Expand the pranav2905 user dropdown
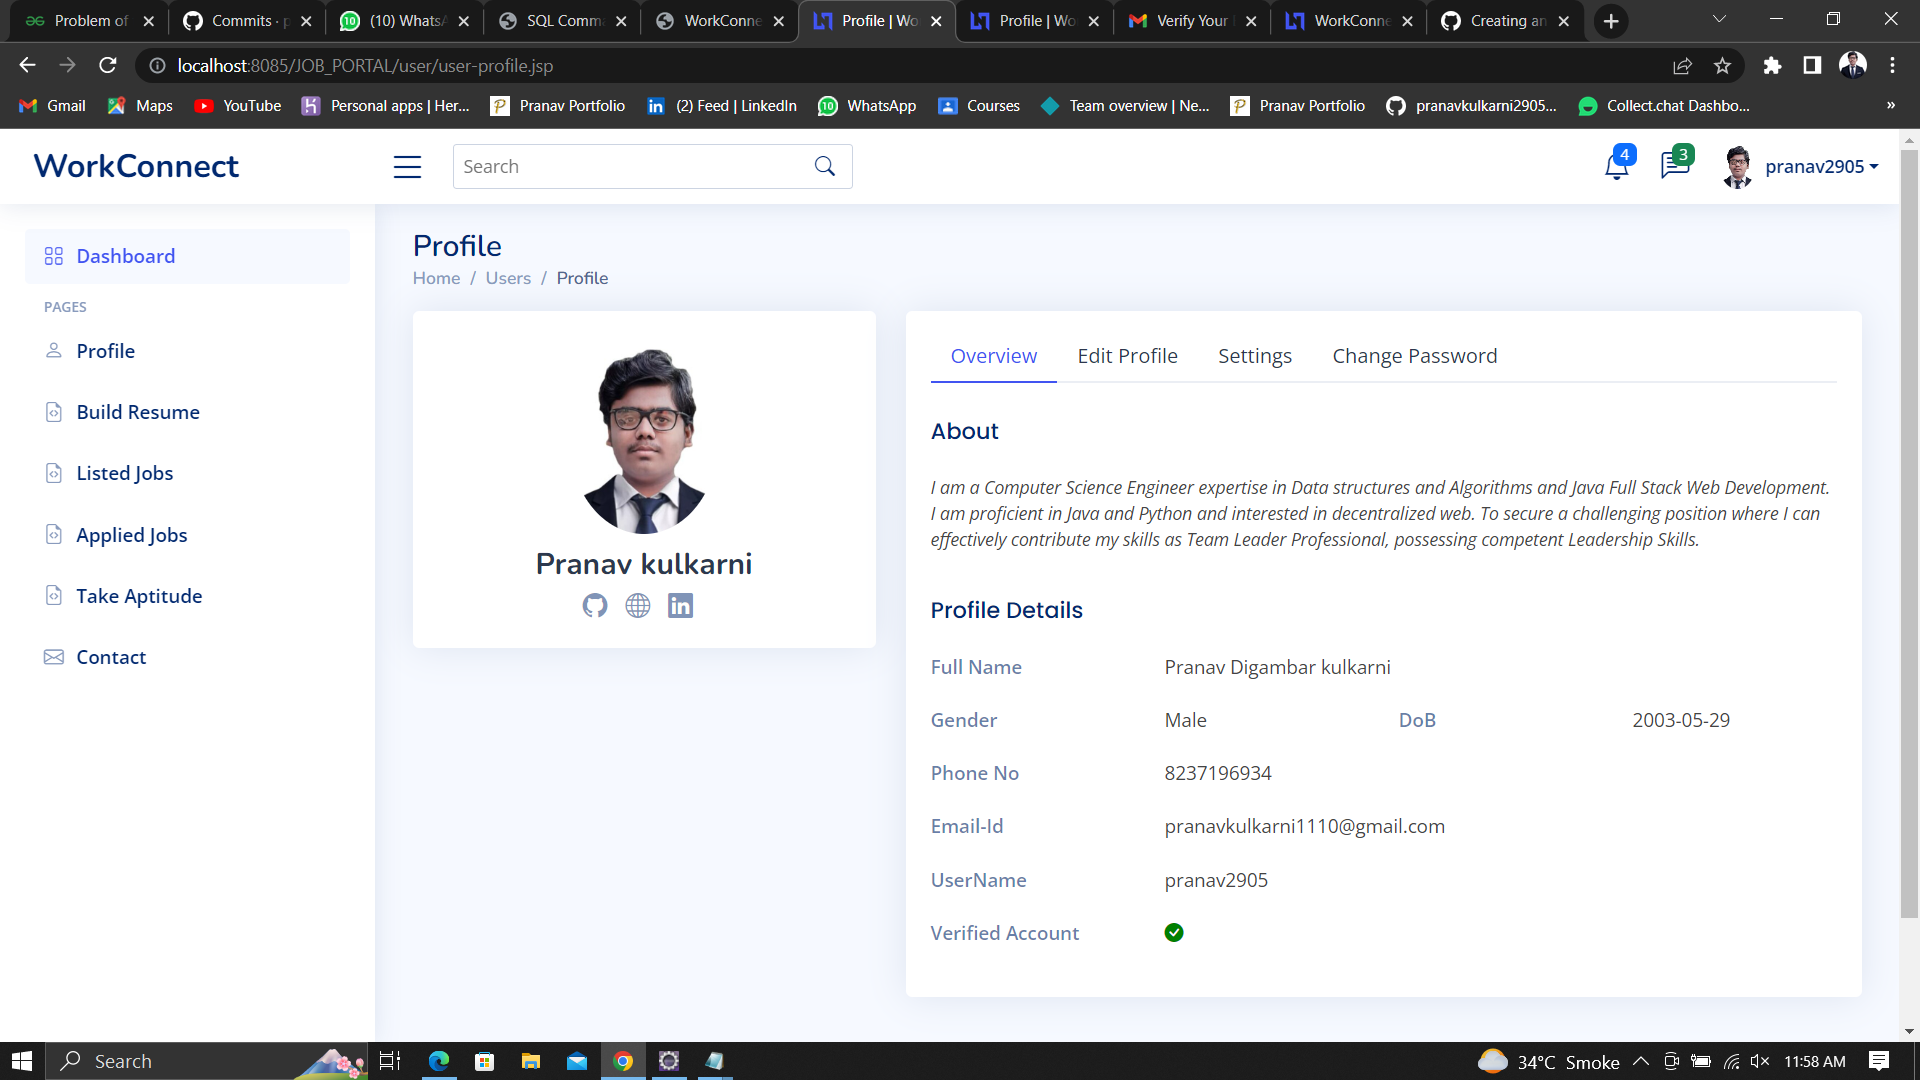This screenshot has height=1080, width=1920. tap(1821, 167)
